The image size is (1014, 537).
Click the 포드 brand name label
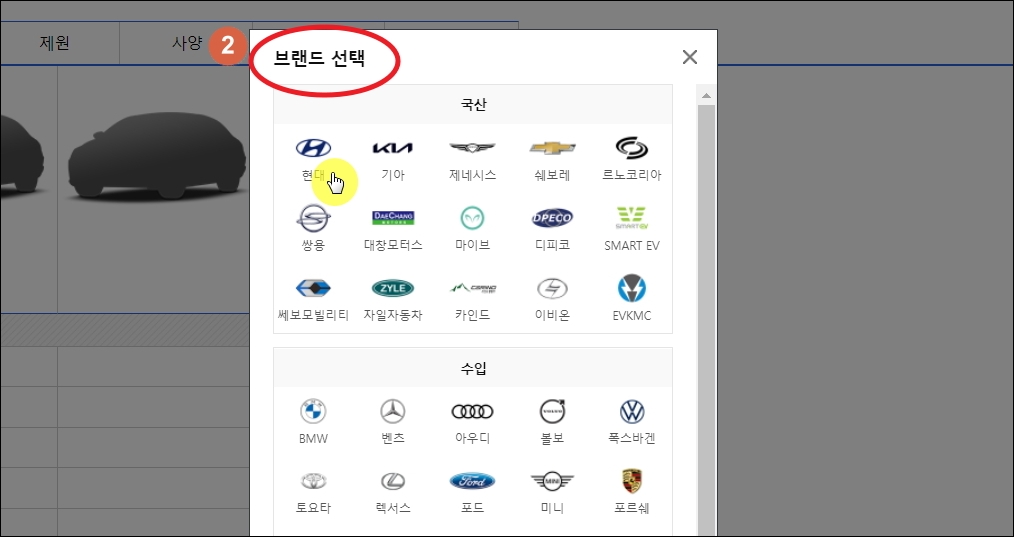(x=472, y=508)
